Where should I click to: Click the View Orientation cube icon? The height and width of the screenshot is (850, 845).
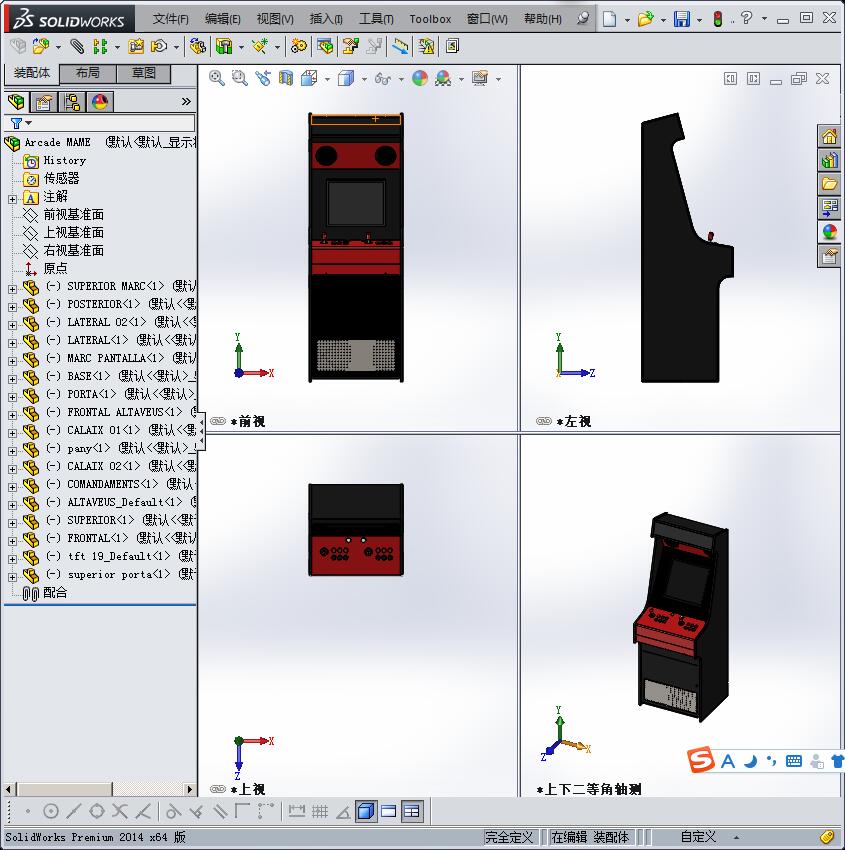[x=309, y=79]
